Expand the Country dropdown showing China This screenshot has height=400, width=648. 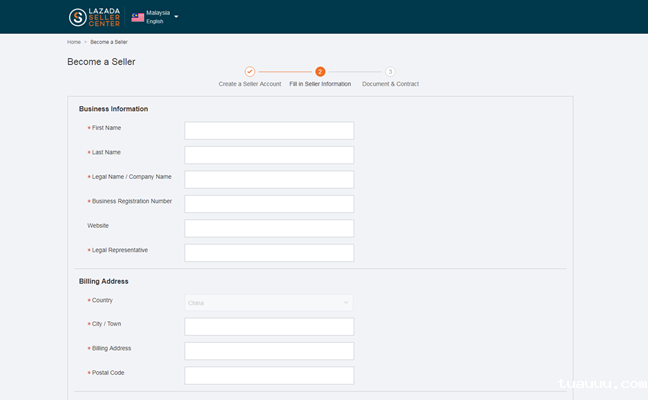(x=269, y=302)
